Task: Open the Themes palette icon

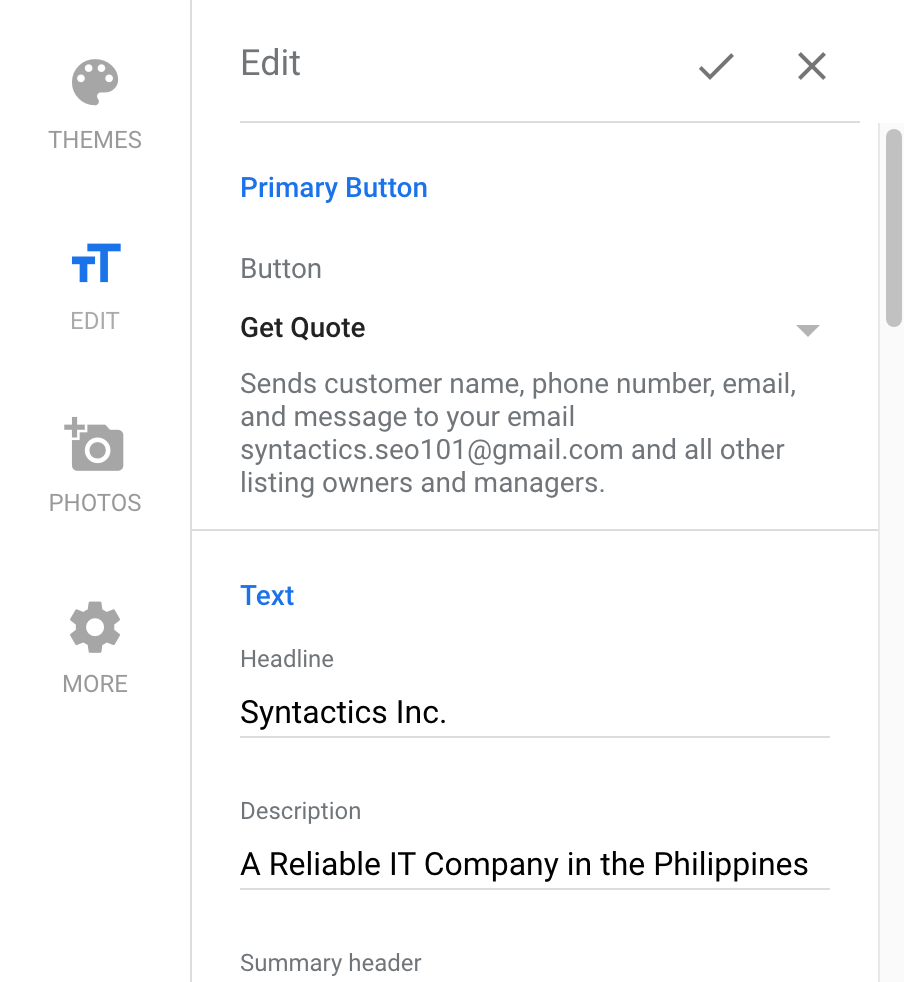Action: [95, 82]
